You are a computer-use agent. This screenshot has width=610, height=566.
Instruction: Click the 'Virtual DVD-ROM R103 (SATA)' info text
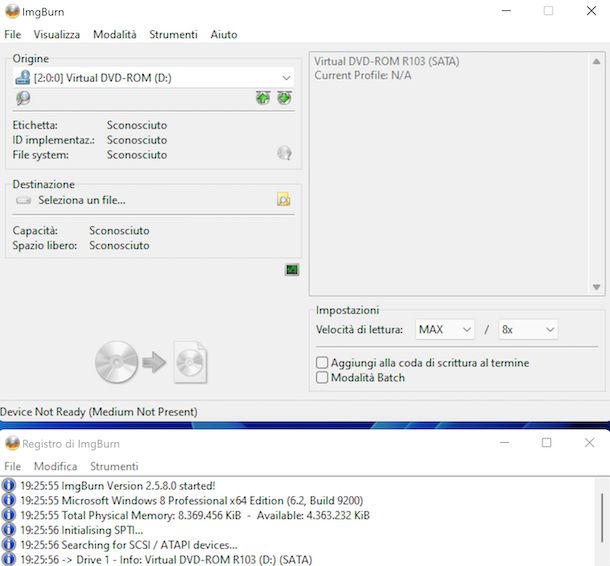[386, 61]
